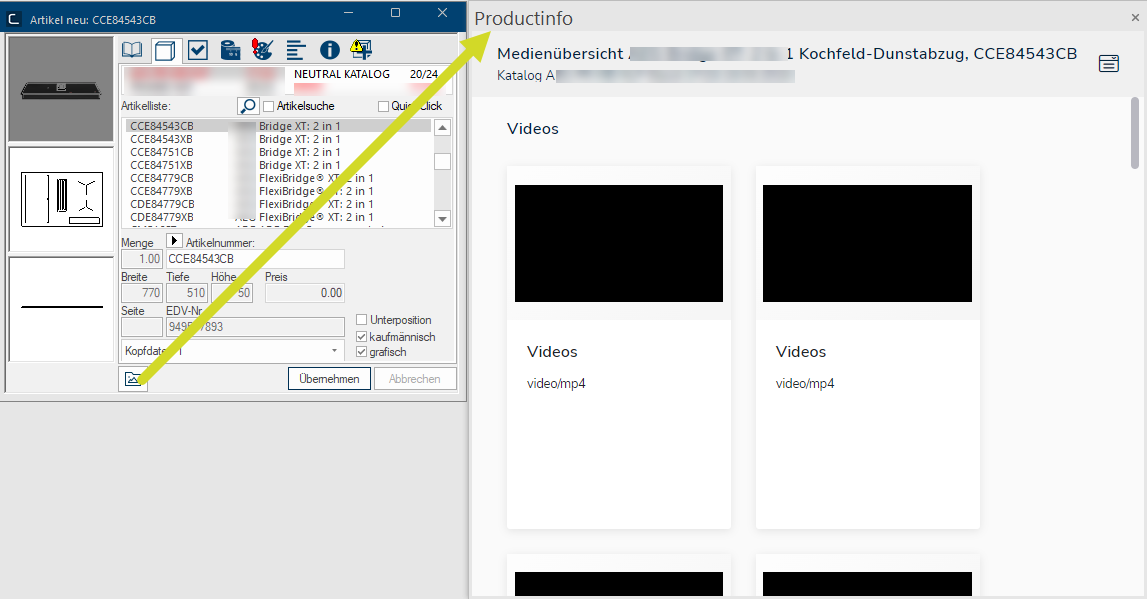Click the warning triangle icon in toolbar

[361, 50]
